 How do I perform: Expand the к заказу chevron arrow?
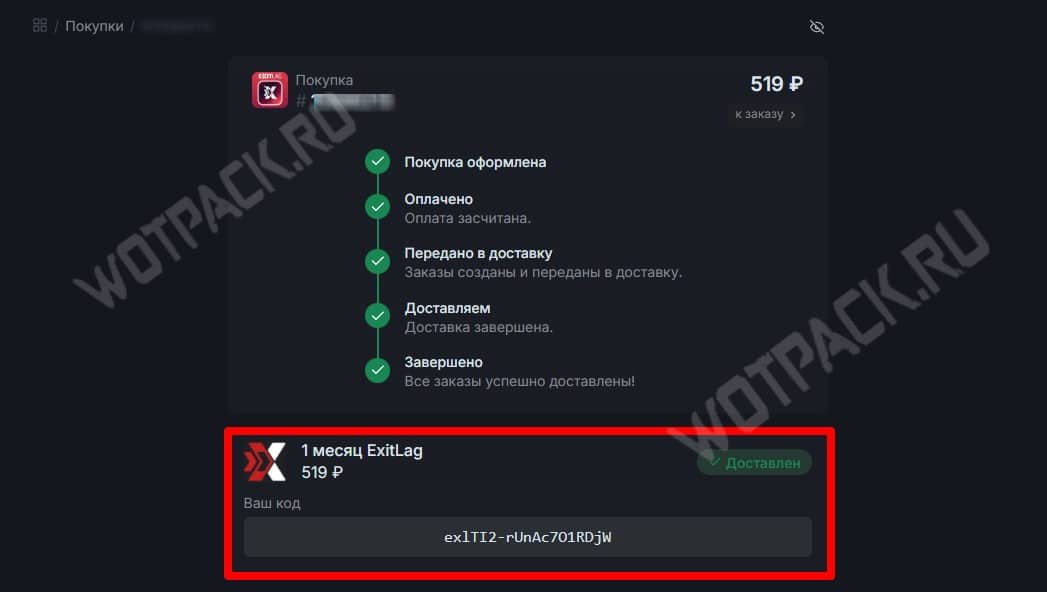click(793, 115)
